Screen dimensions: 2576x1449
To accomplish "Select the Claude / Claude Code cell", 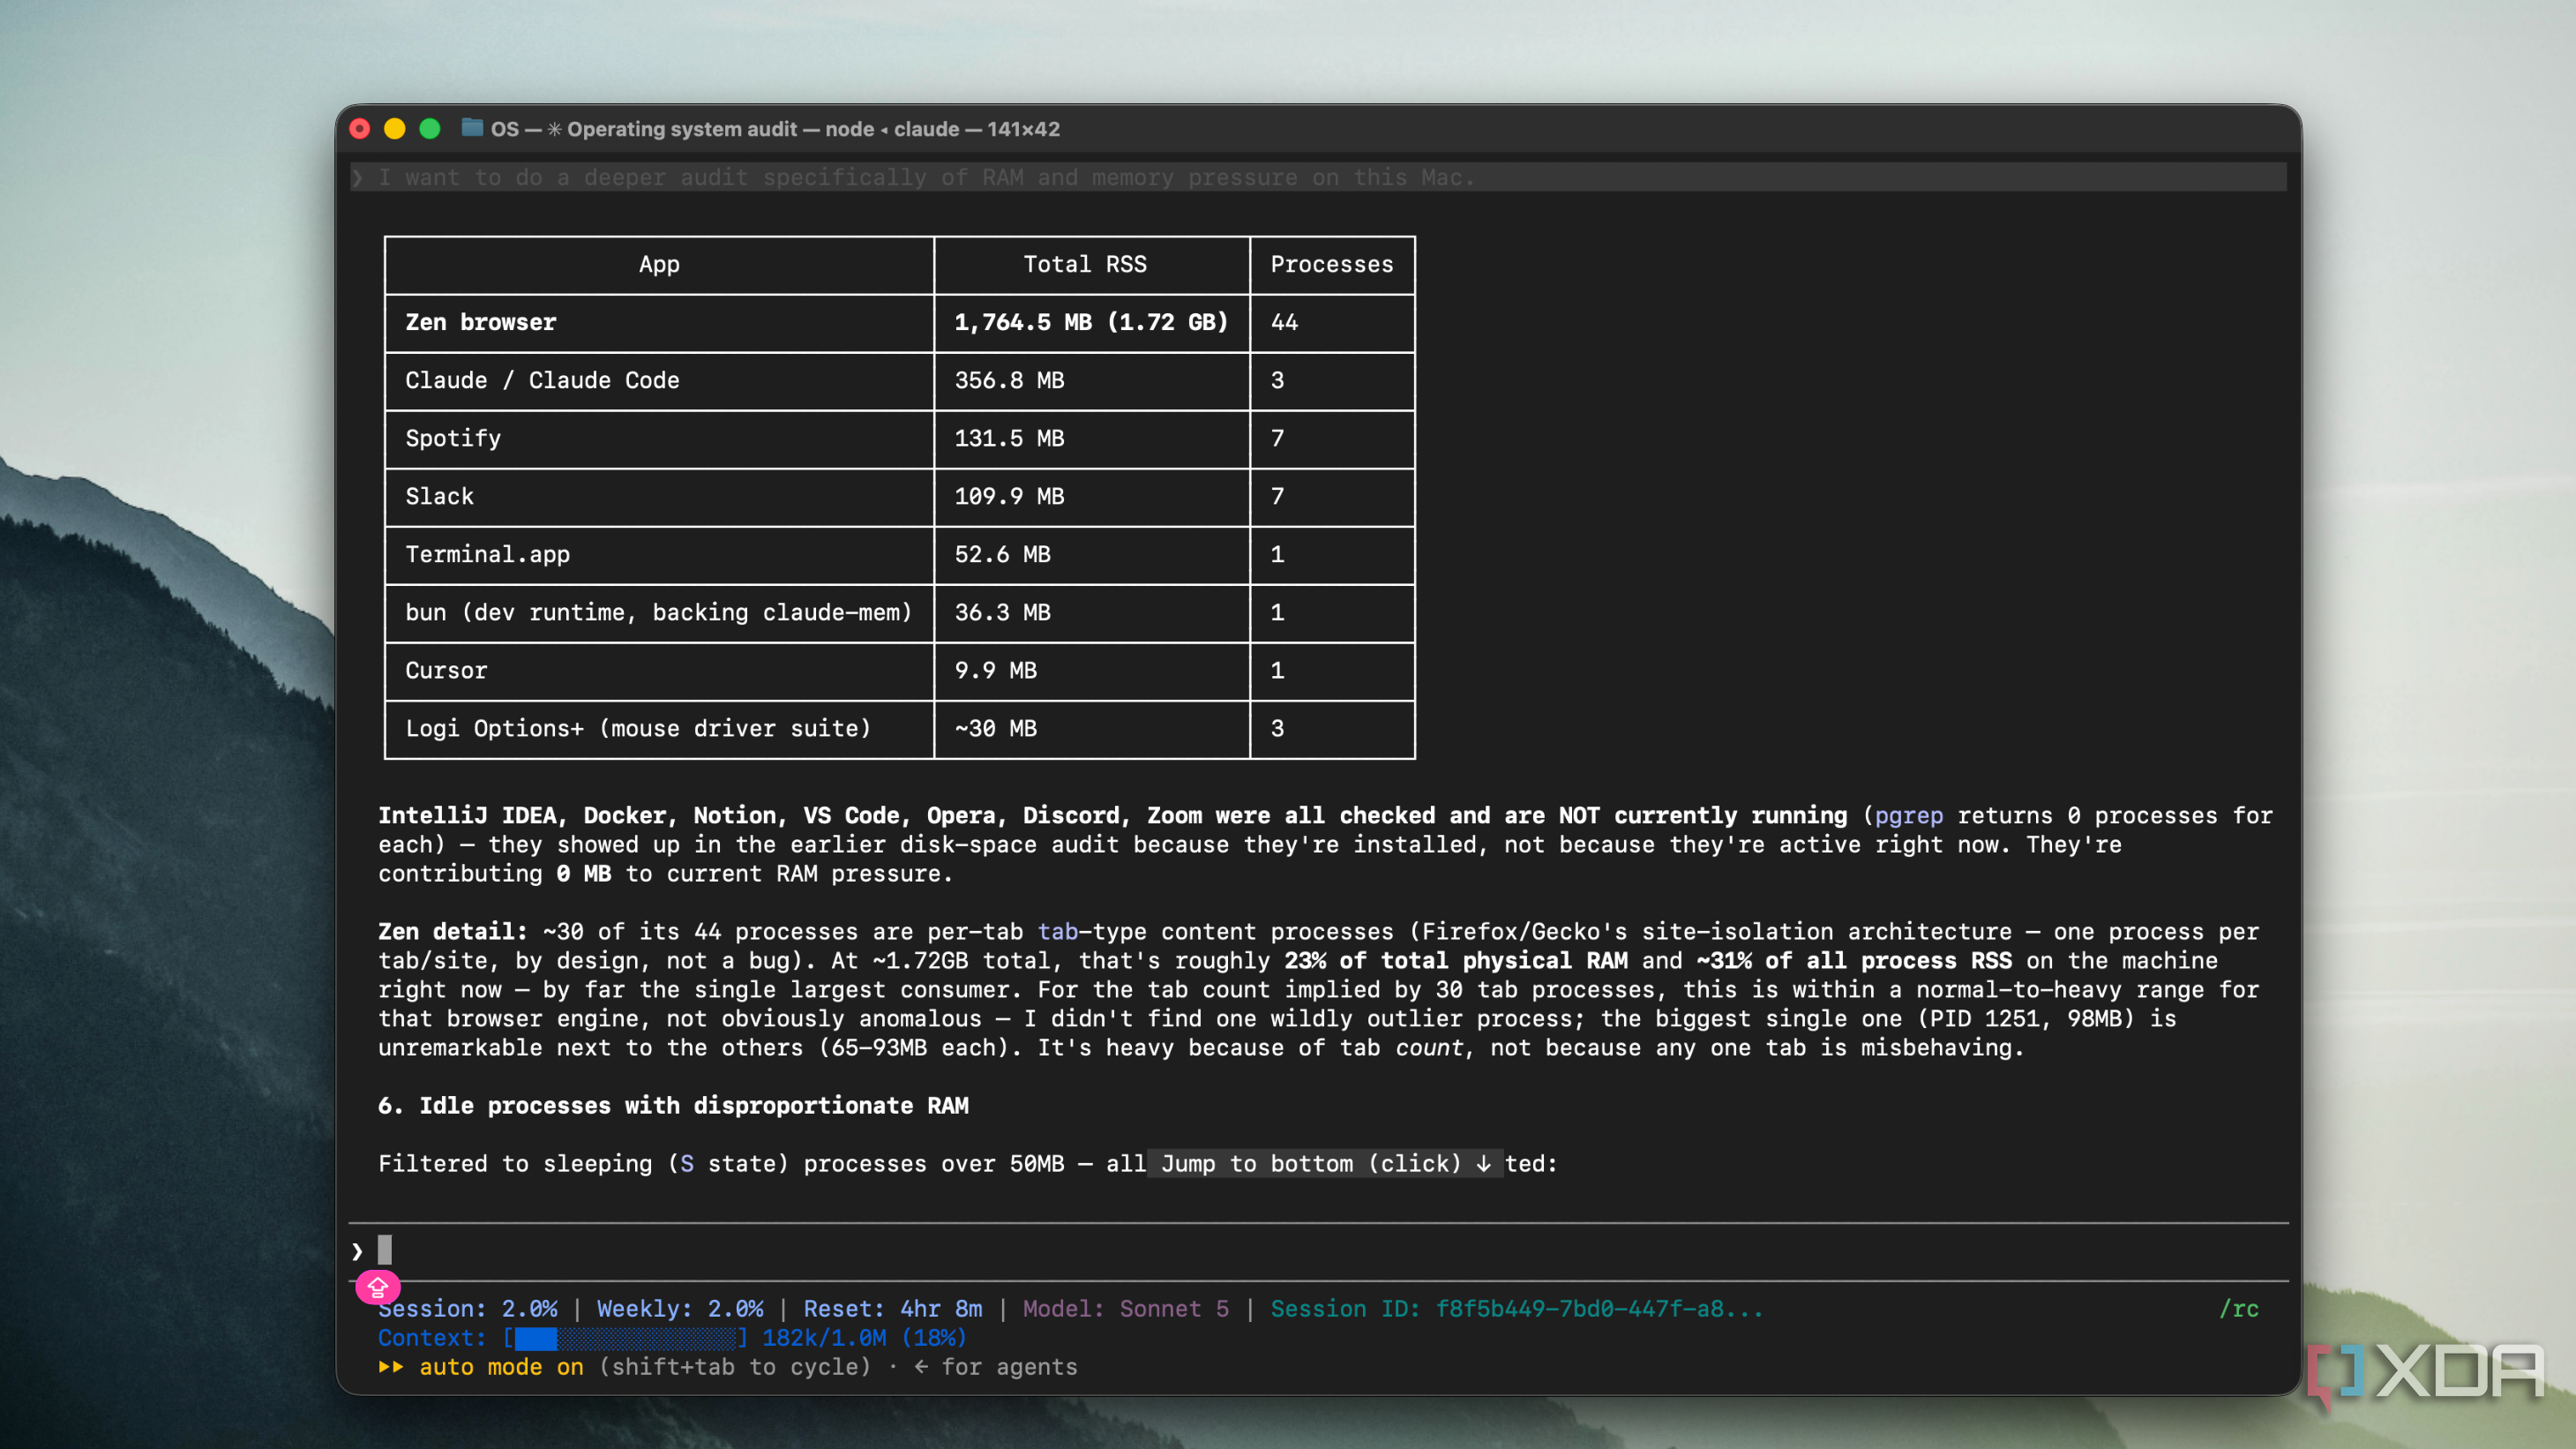I will click(659, 381).
